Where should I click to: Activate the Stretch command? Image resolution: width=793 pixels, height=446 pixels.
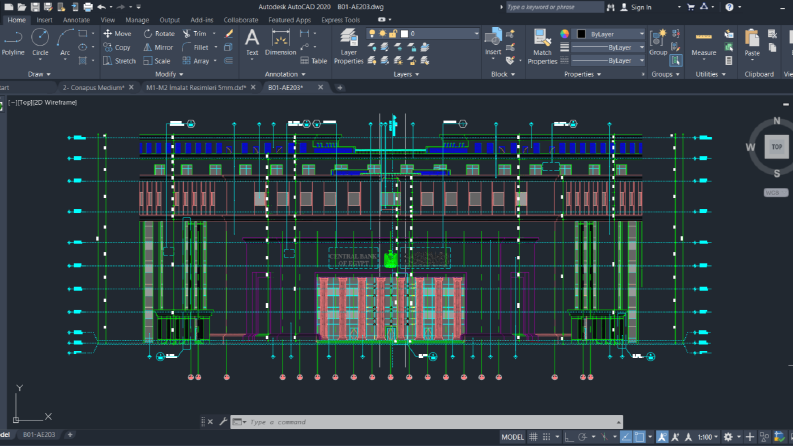[119, 61]
